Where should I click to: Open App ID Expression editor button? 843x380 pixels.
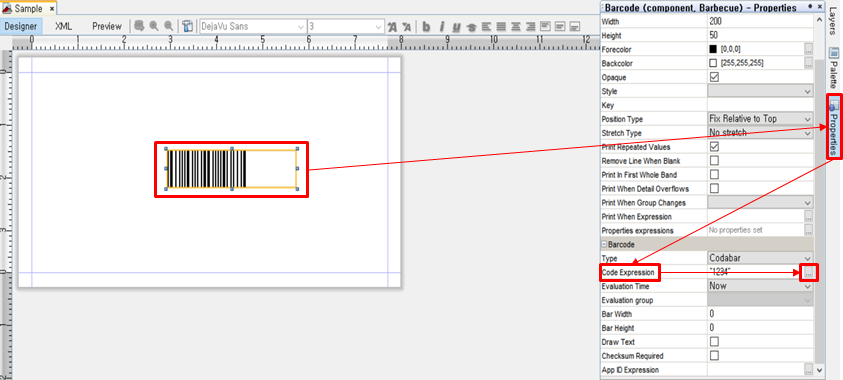click(808, 370)
